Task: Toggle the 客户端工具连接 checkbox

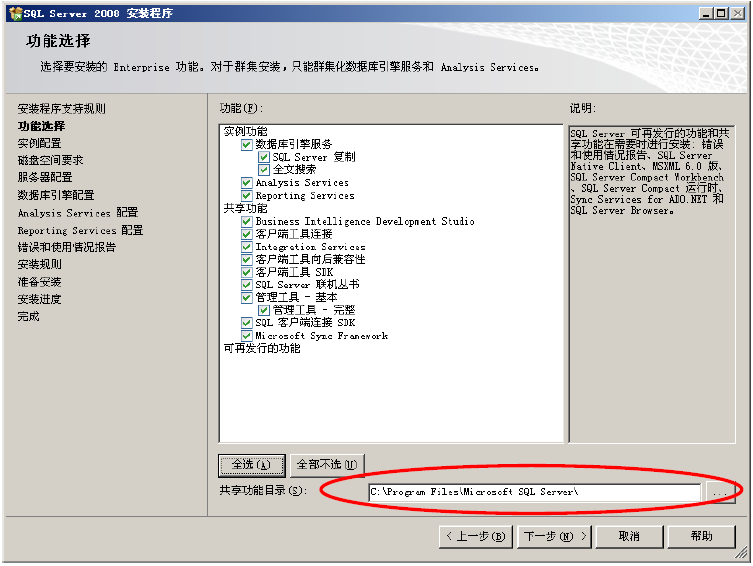Action: pyautogui.click(x=246, y=234)
